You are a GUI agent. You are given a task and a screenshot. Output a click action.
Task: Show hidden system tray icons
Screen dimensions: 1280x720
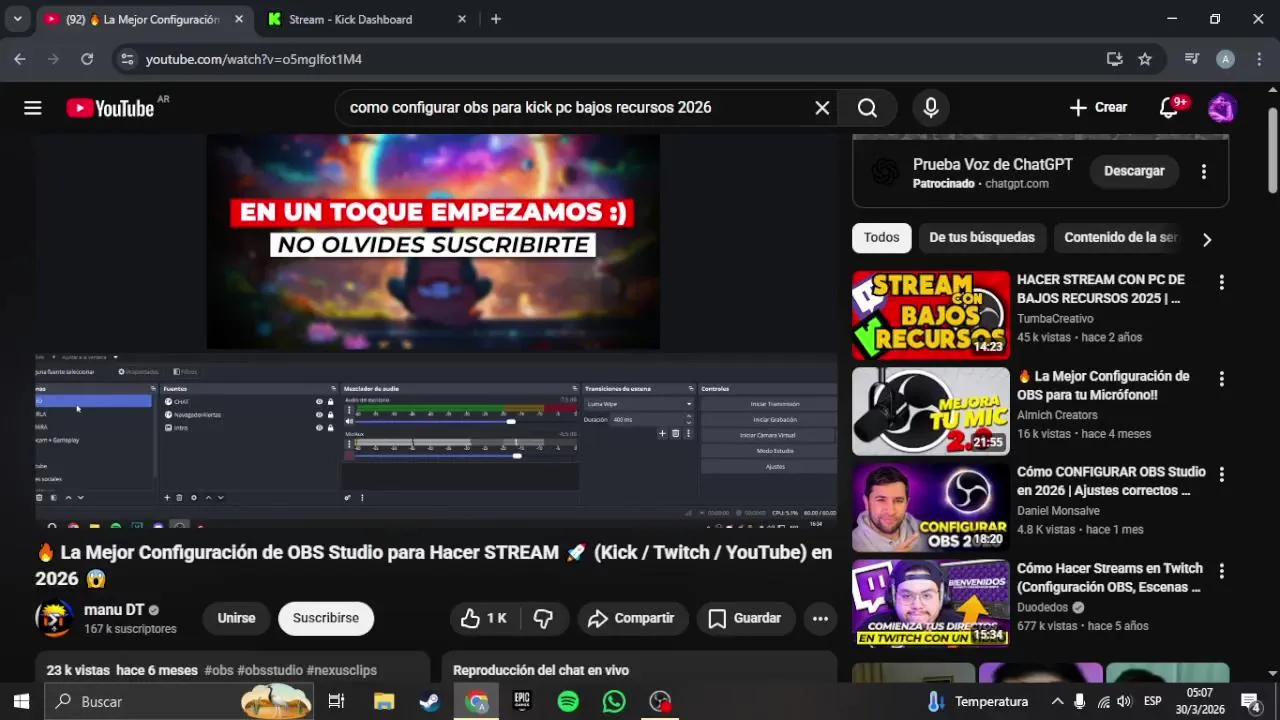click(1057, 702)
